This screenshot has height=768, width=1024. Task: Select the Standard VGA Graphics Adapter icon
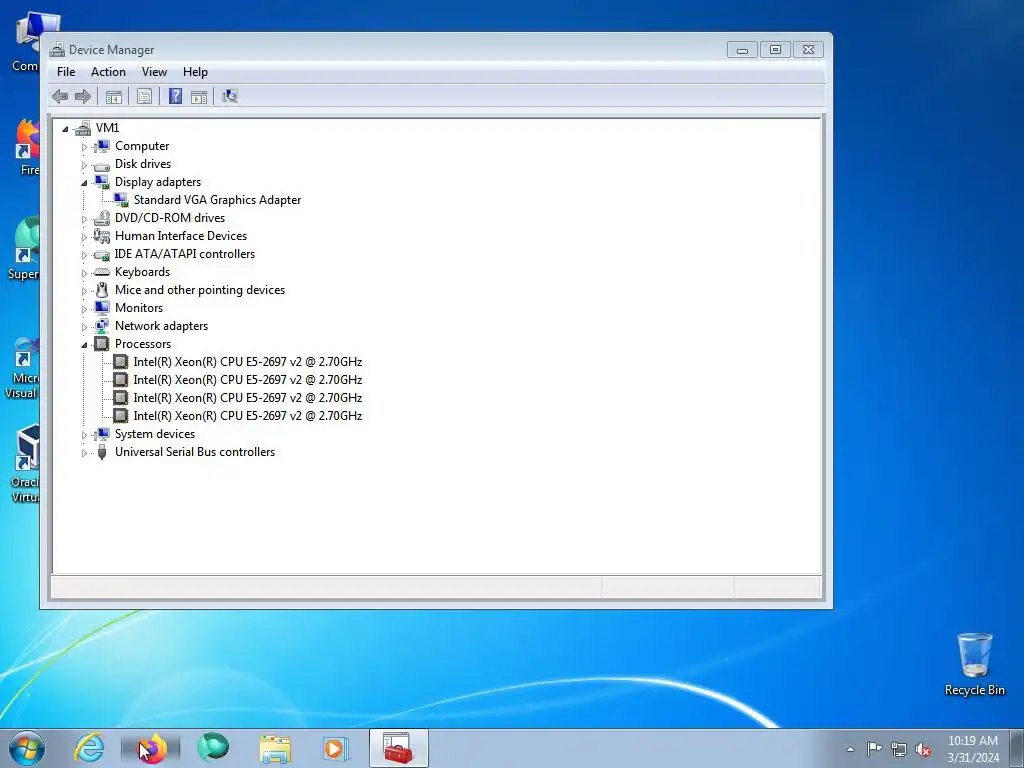click(121, 200)
